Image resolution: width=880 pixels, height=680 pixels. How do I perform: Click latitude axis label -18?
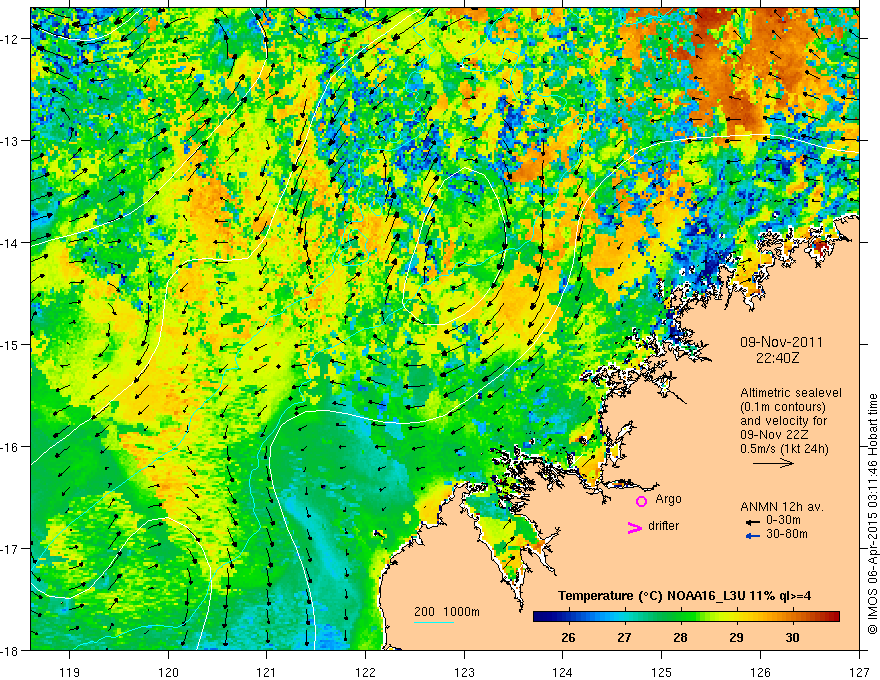pos(11,650)
